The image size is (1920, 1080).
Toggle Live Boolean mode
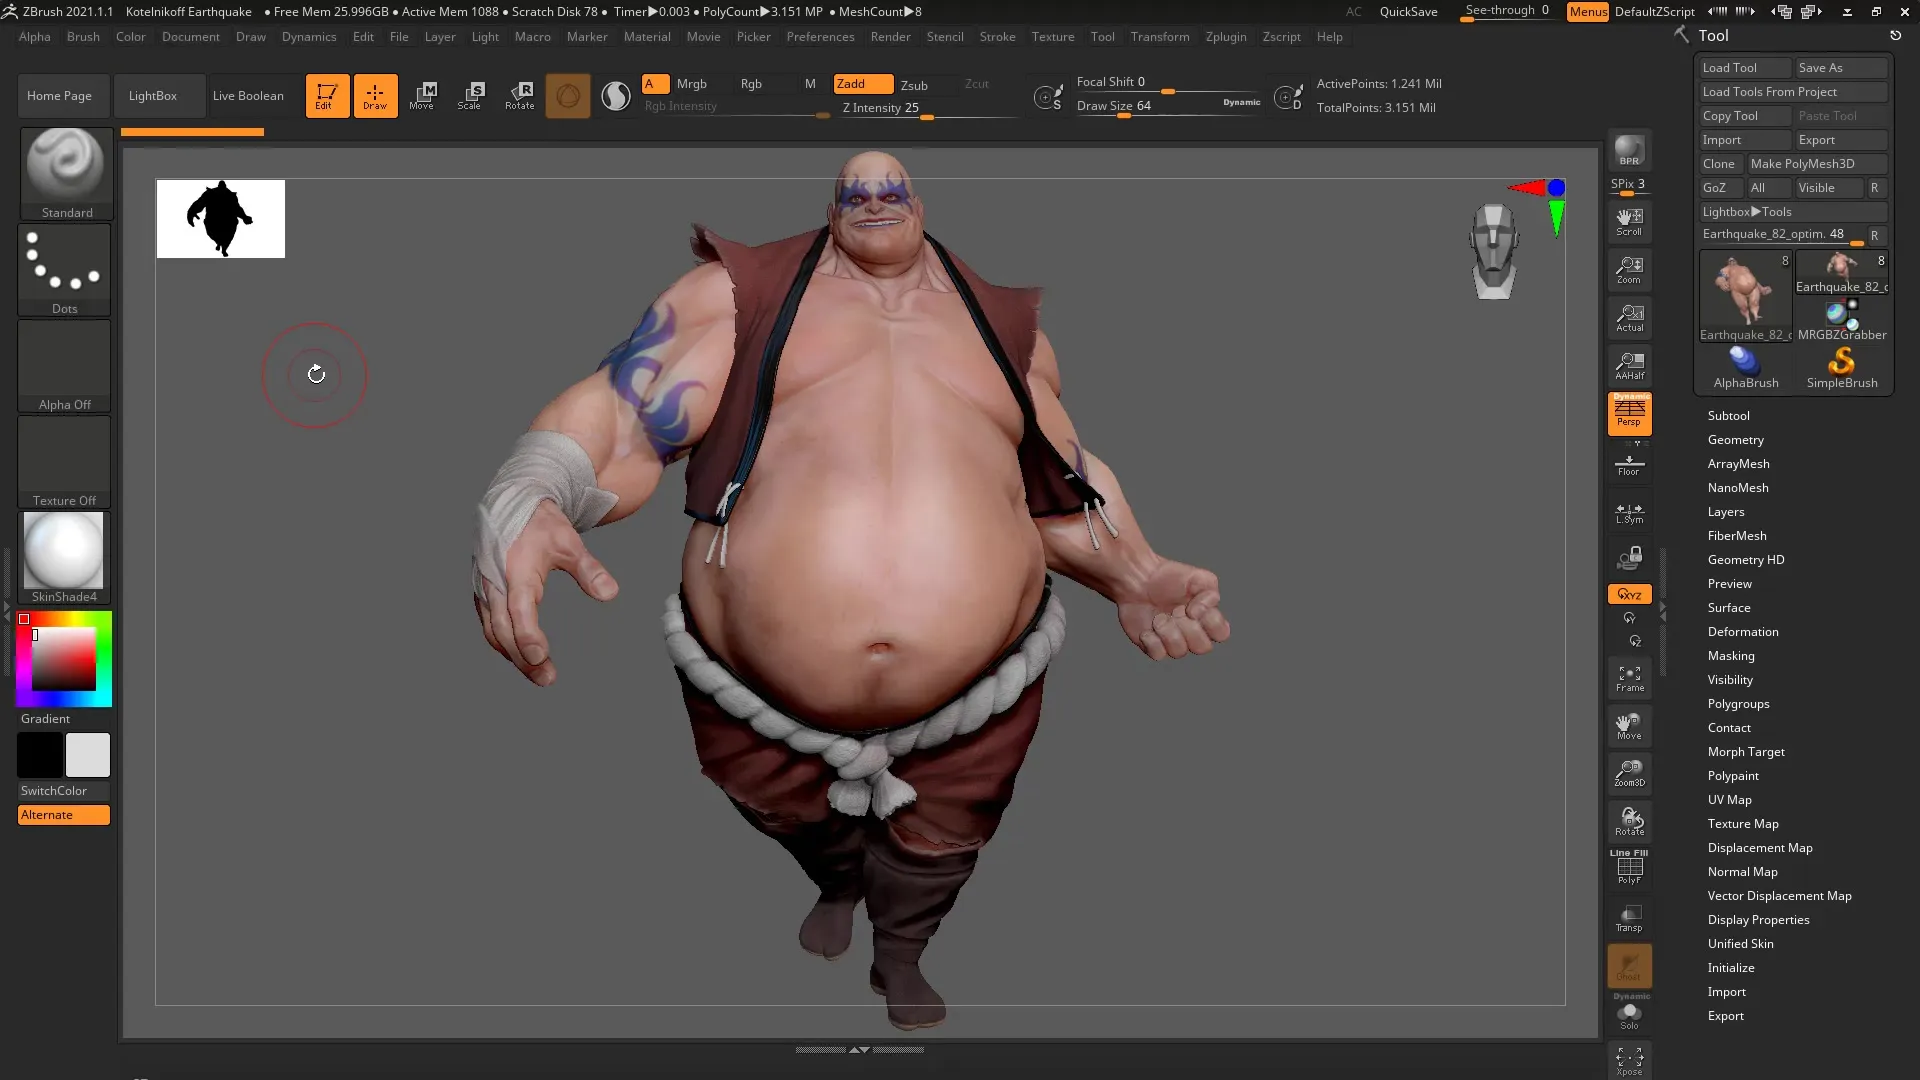click(248, 96)
